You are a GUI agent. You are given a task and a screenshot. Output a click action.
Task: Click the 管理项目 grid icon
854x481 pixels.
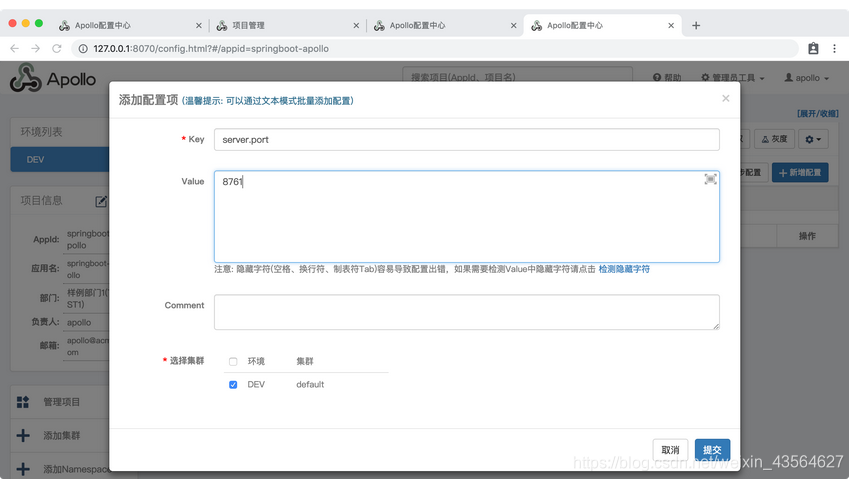pos(23,402)
